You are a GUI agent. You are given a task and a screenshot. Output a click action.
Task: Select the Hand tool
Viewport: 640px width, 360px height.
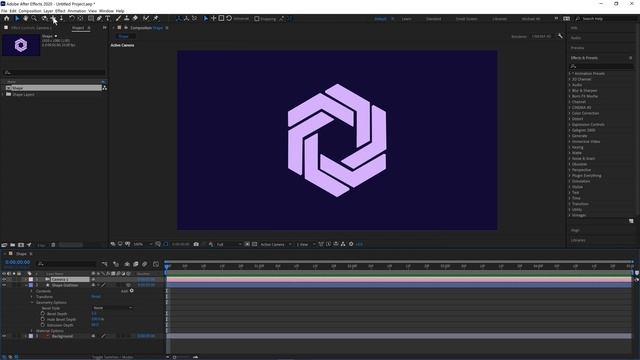click(25, 18)
